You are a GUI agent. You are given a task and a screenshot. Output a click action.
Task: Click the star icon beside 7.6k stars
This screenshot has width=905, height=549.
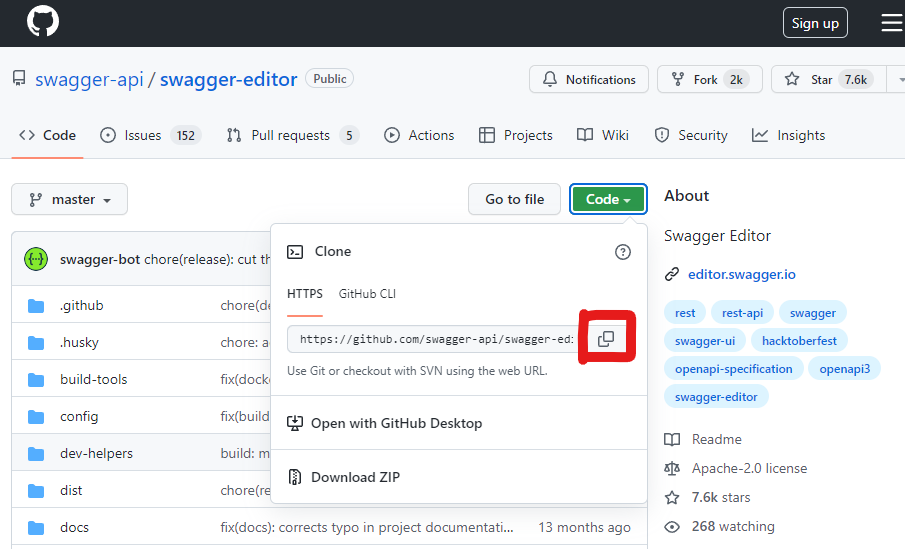672,497
